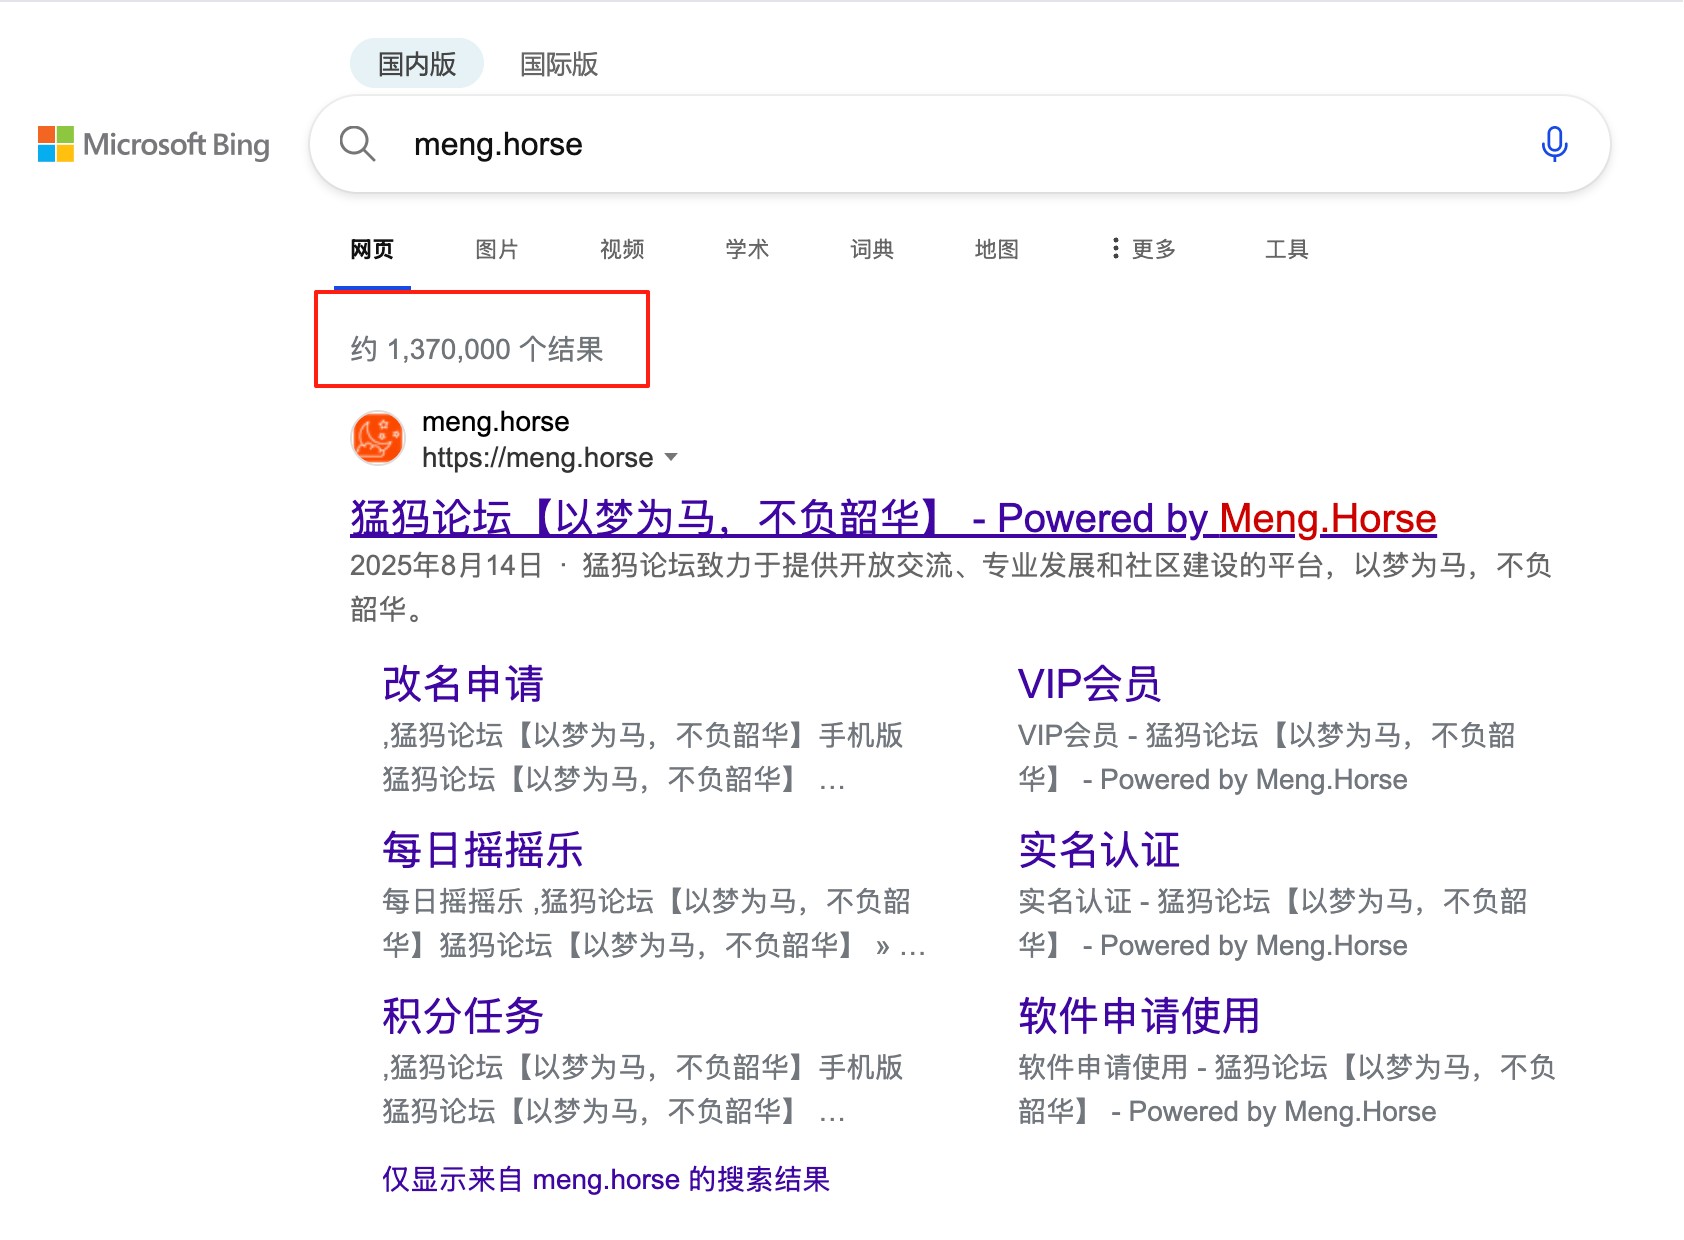Open the three-dot 更多 menu
1684x1240 pixels.
[x=1143, y=249]
